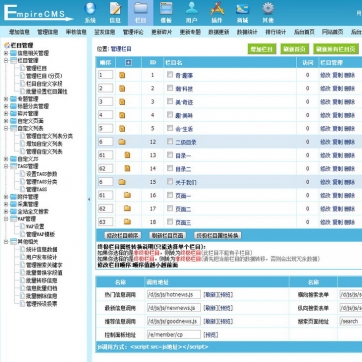Click the 专题管理 folder icon in tree
Image resolution: width=362 pixels, height=362 pixels.
(13, 99)
